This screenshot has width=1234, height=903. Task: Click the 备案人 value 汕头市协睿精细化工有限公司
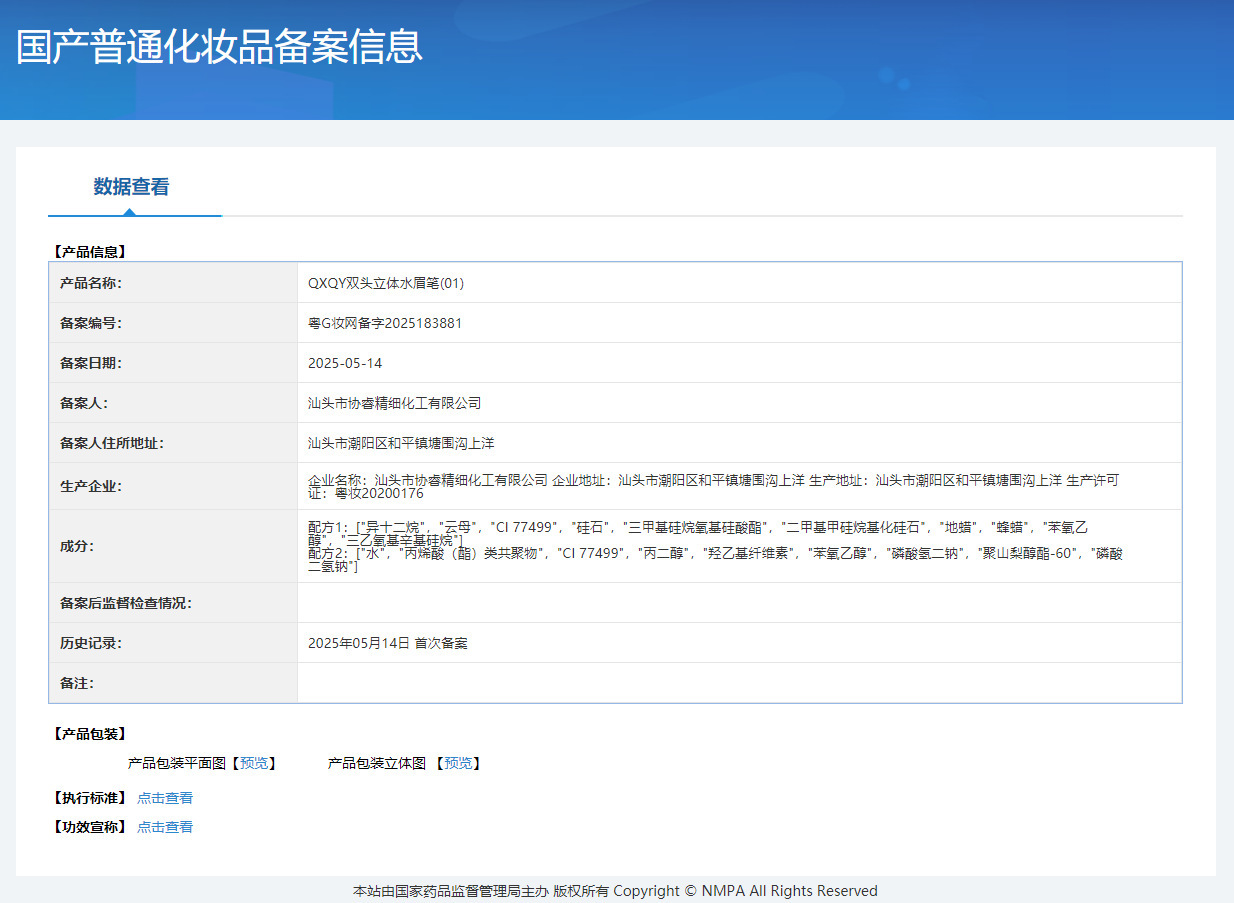(x=395, y=403)
